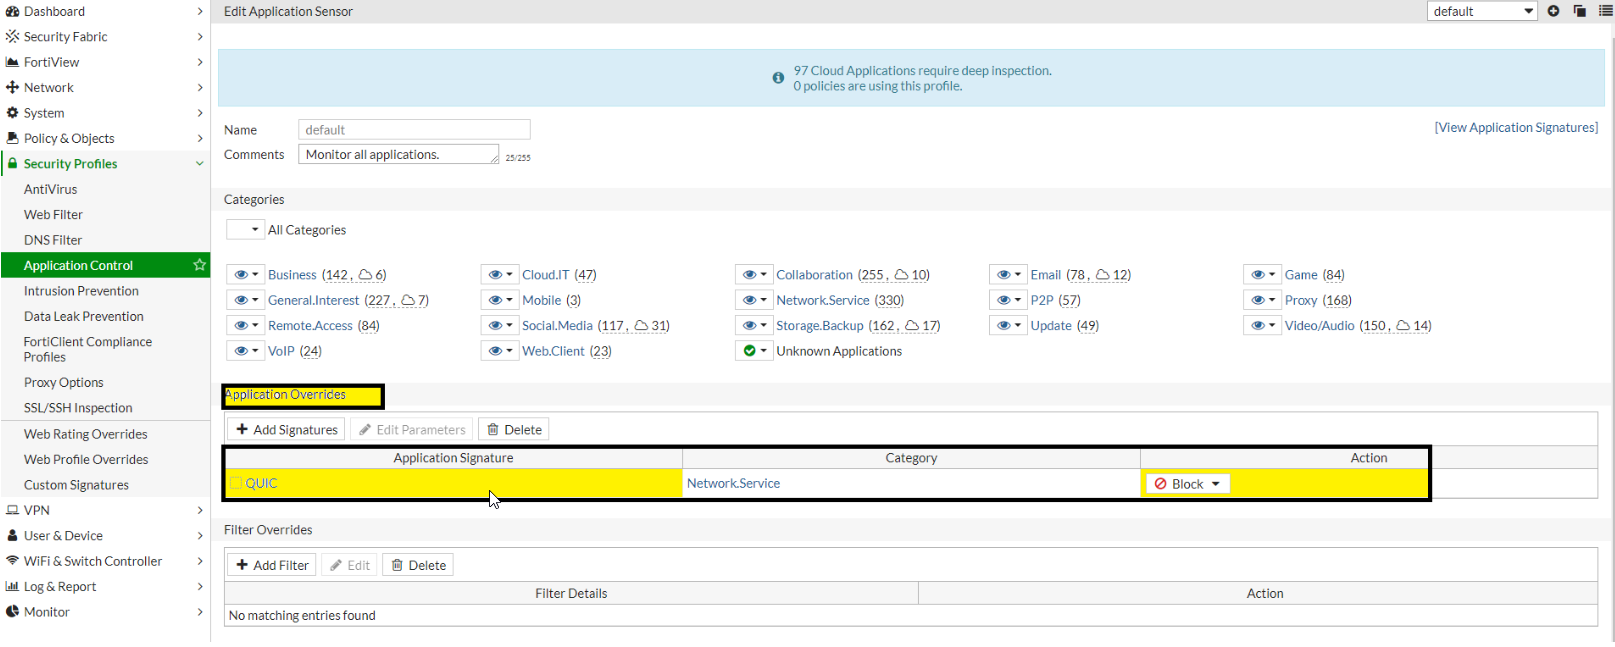
Task: Click the info icon in the cloud applications banner
Action: 778,78
